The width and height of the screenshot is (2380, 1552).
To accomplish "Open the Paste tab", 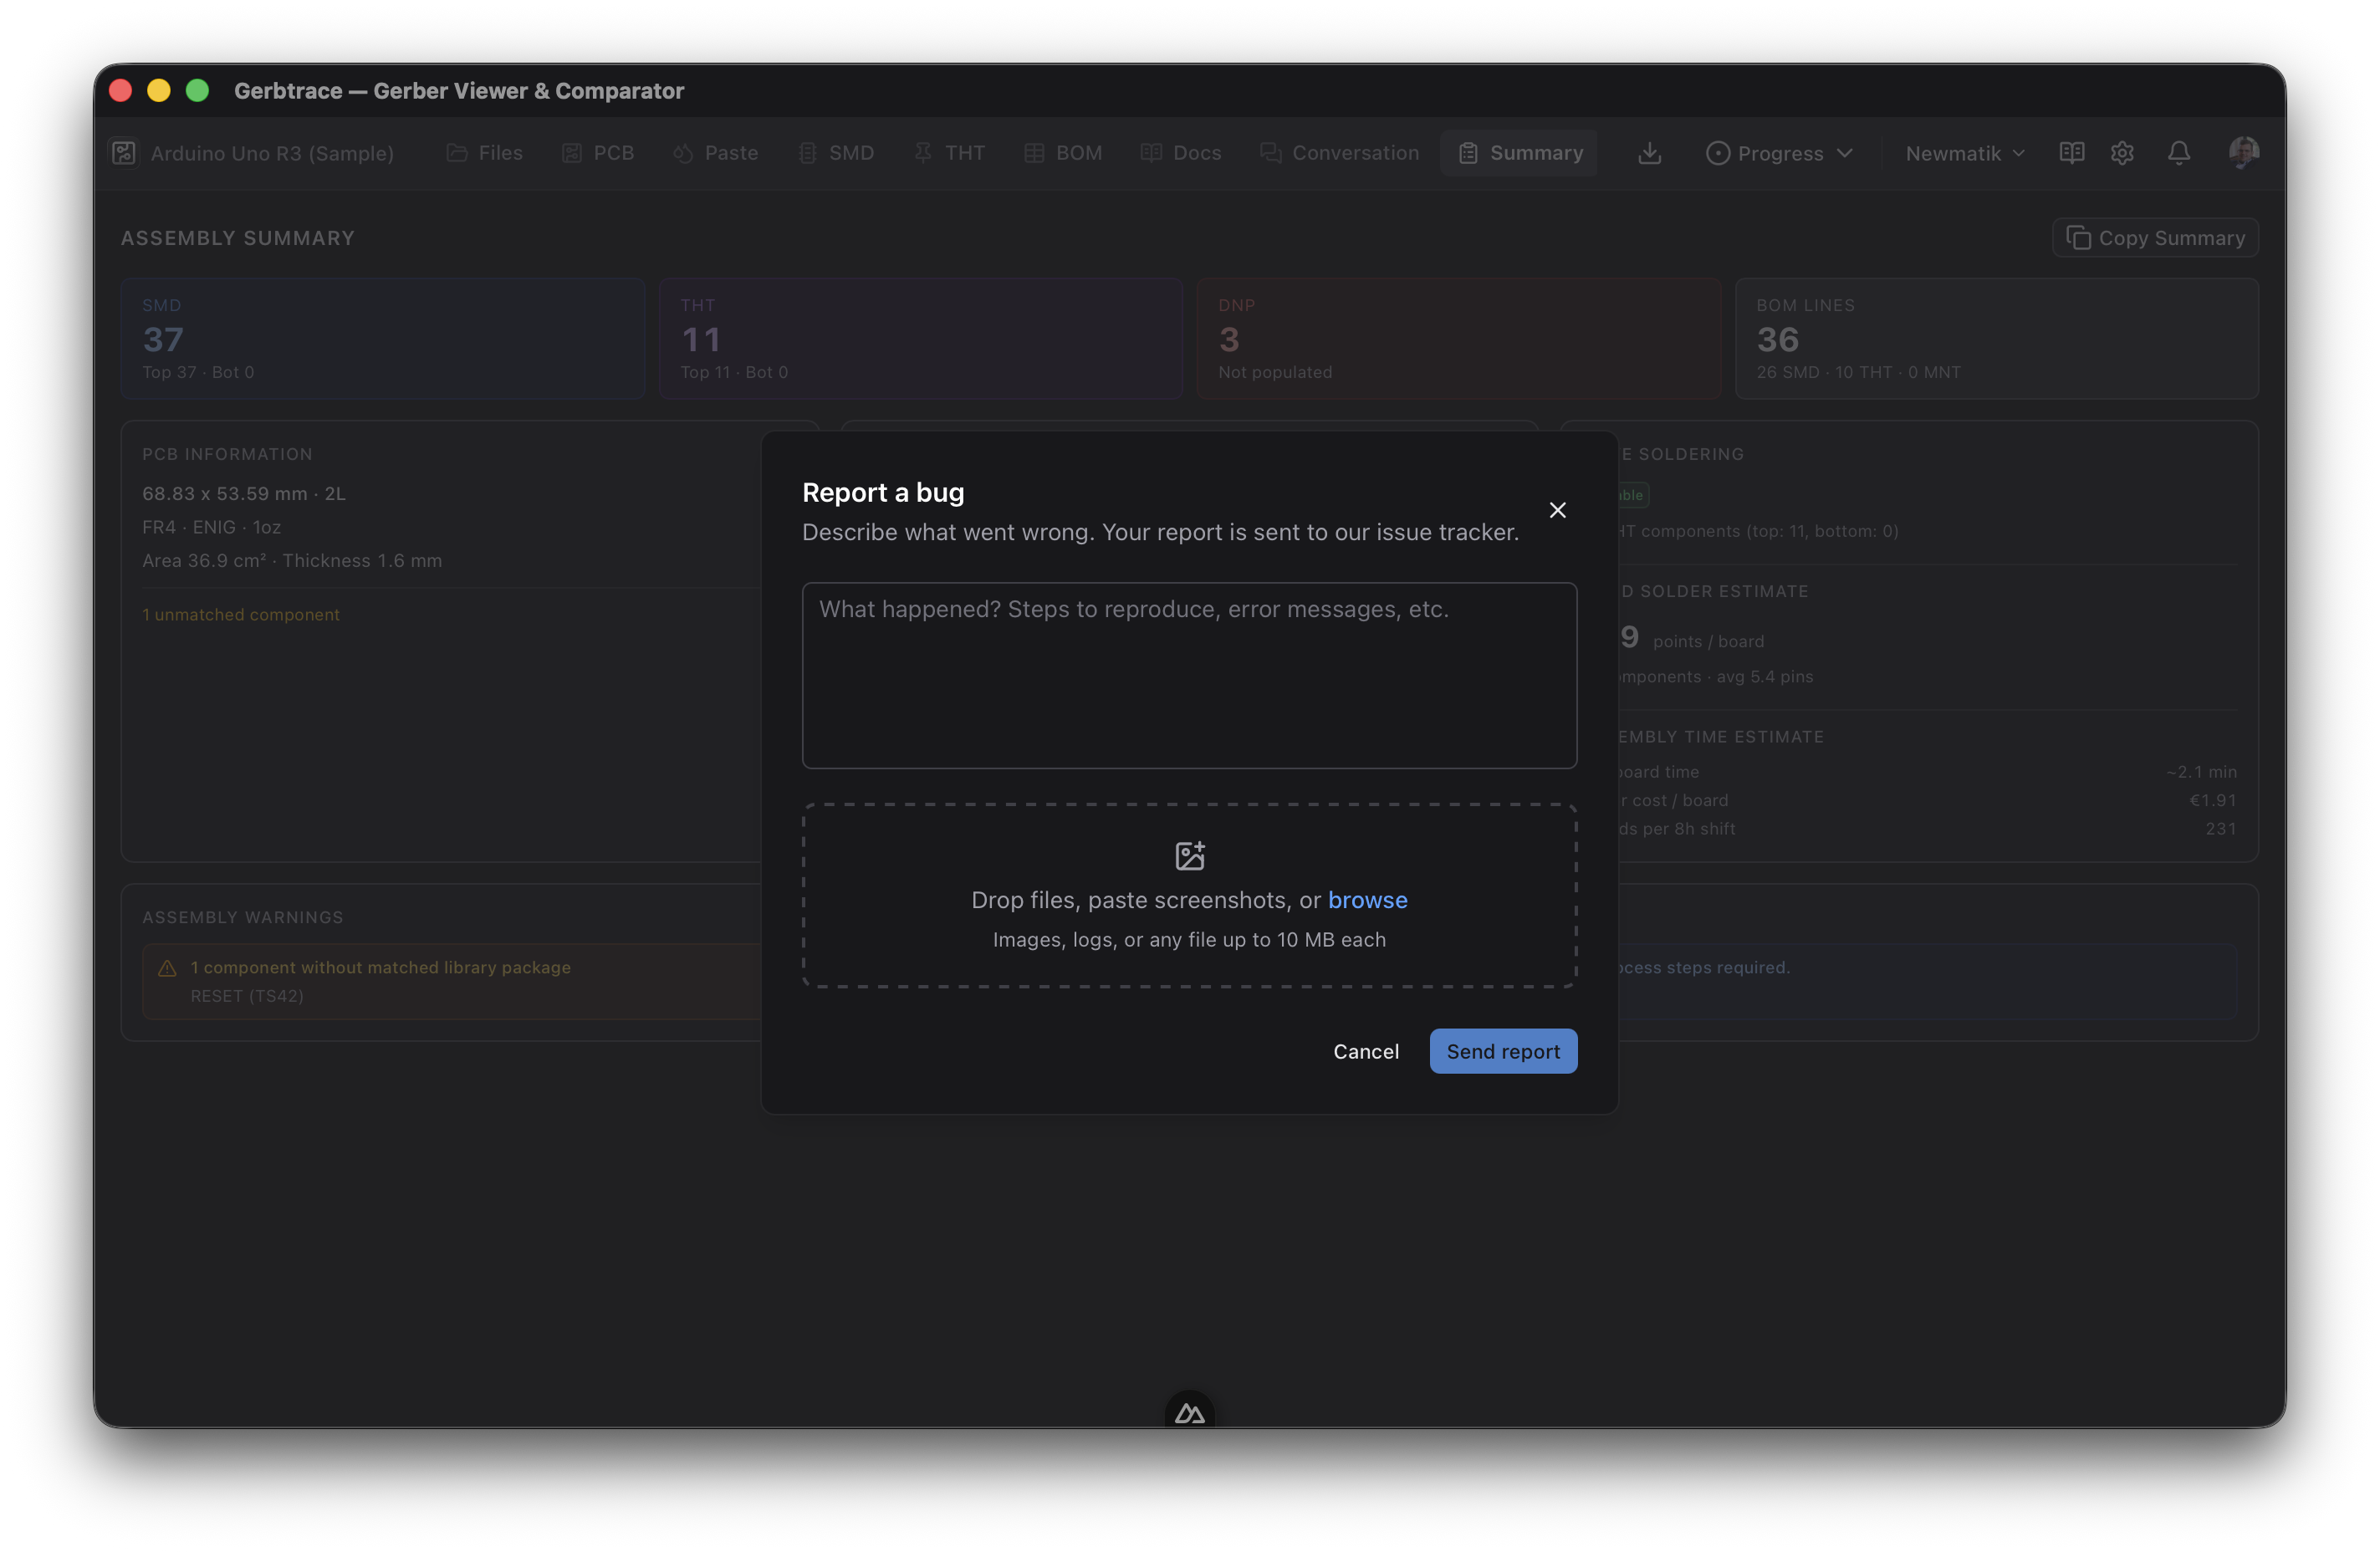I will [x=716, y=153].
